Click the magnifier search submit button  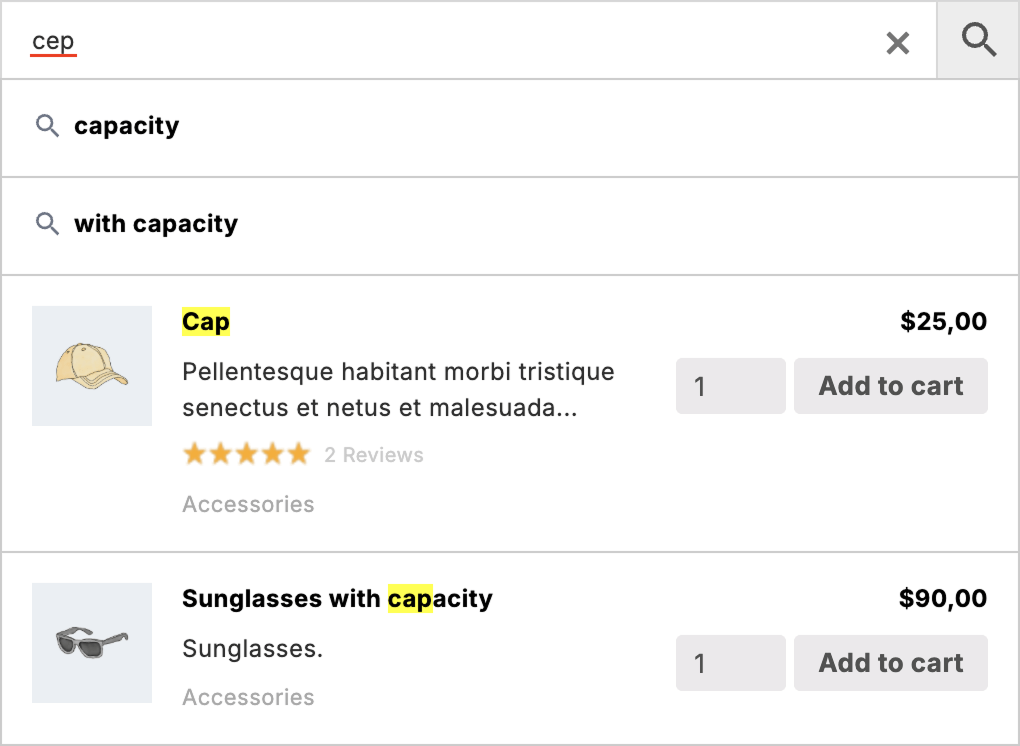(978, 41)
